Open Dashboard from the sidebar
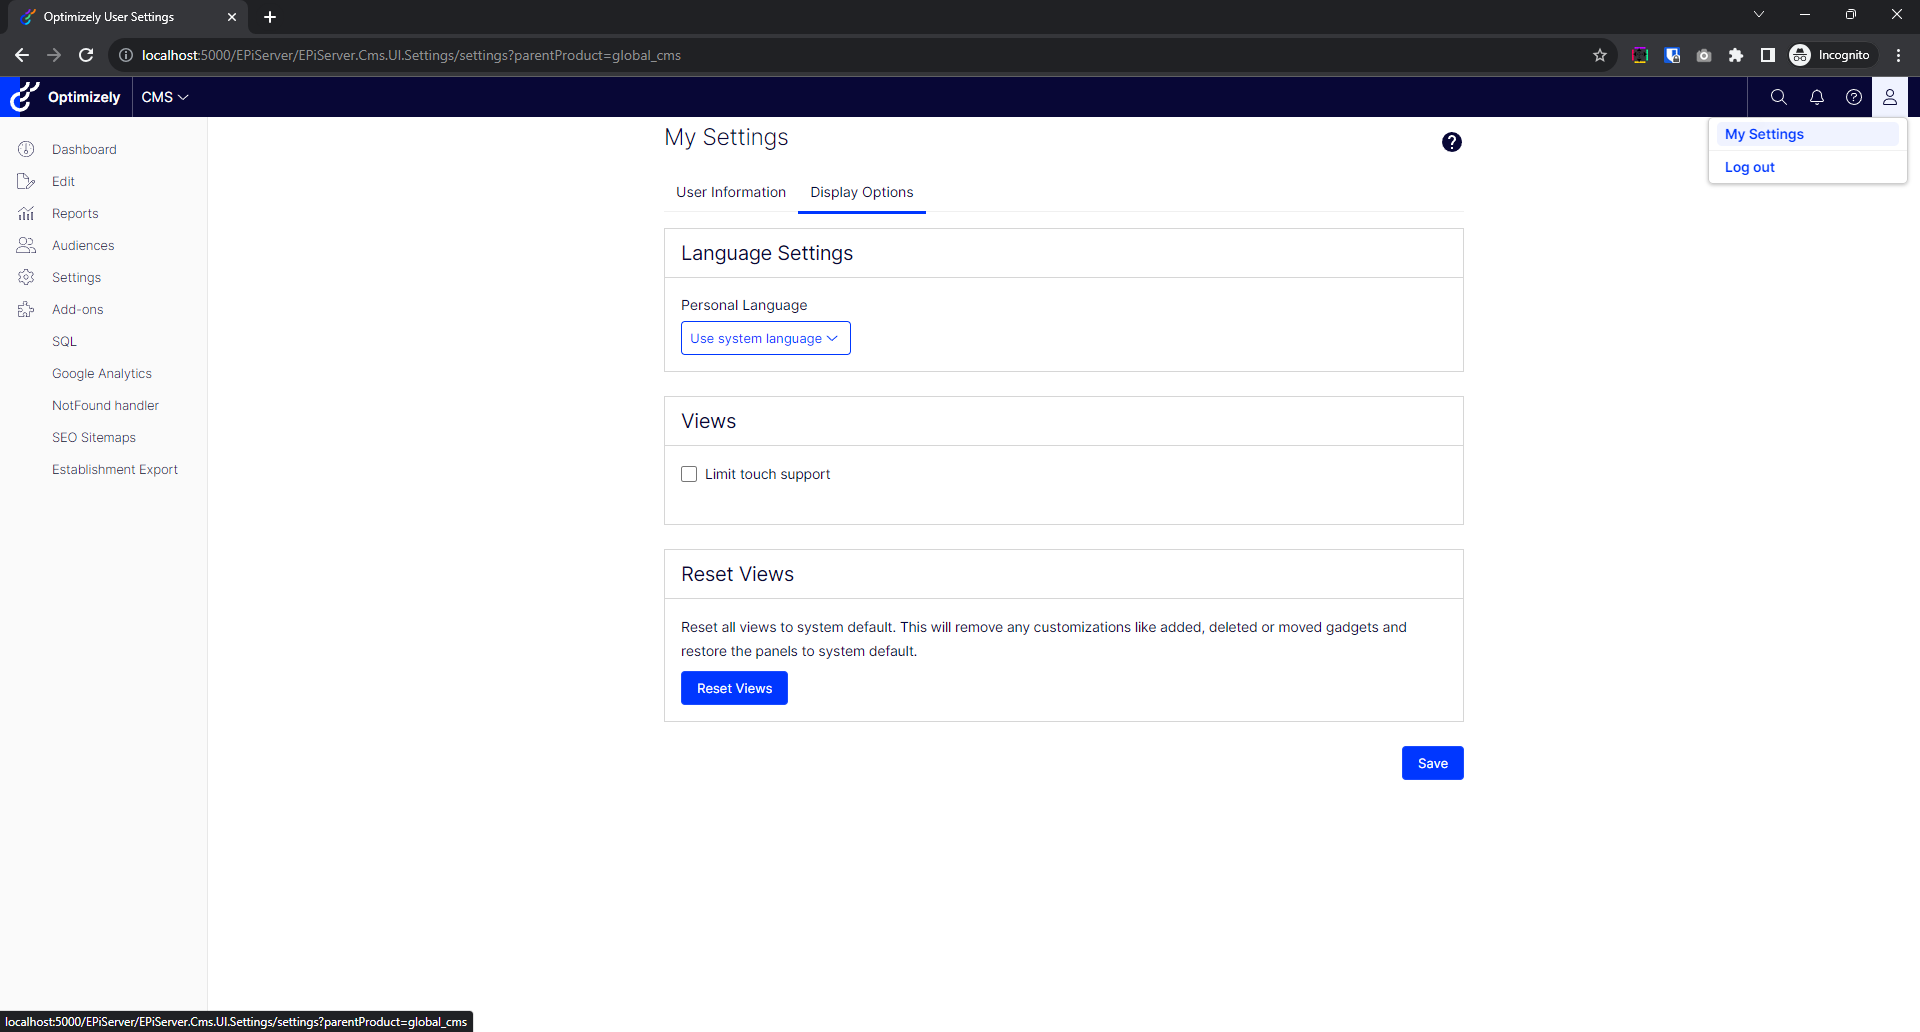1920x1032 pixels. (84, 149)
